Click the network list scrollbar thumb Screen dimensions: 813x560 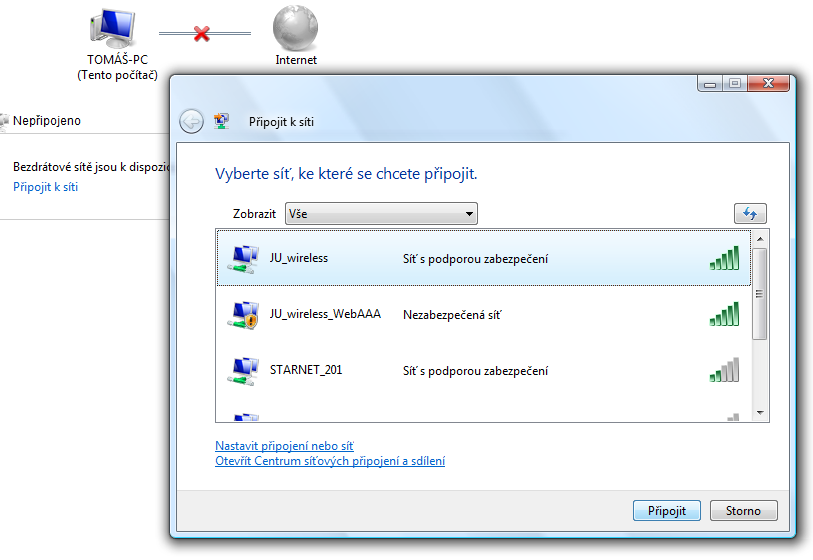click(x=760, y=294)
